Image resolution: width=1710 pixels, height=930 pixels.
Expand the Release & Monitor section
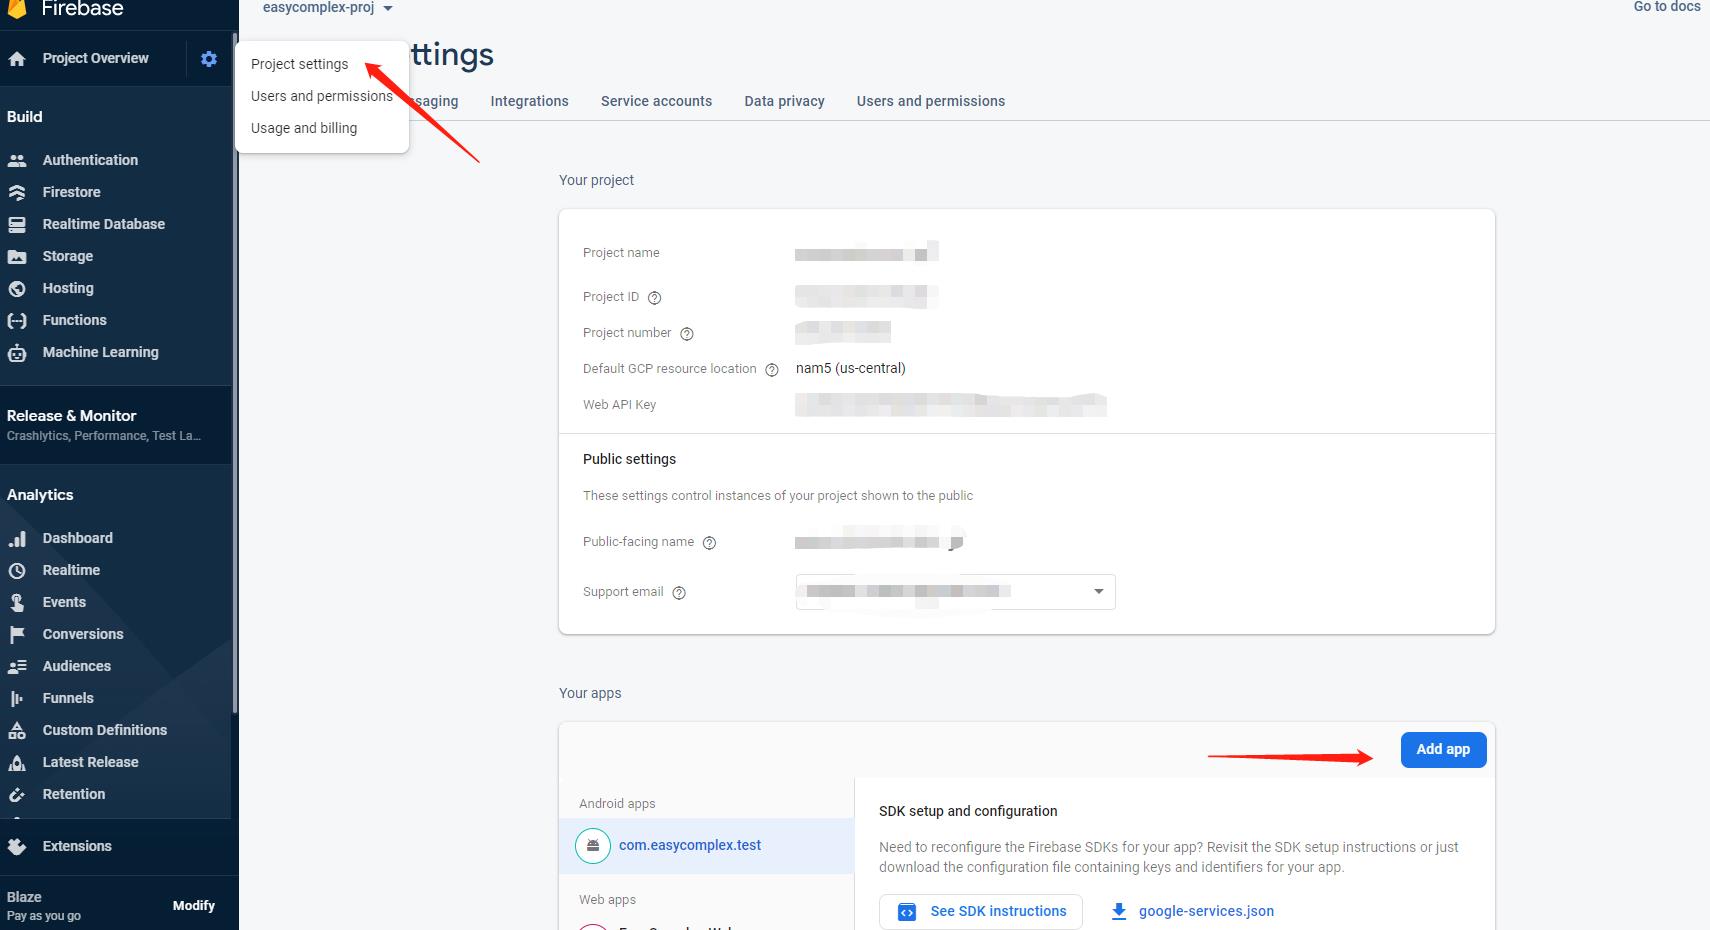116,424
